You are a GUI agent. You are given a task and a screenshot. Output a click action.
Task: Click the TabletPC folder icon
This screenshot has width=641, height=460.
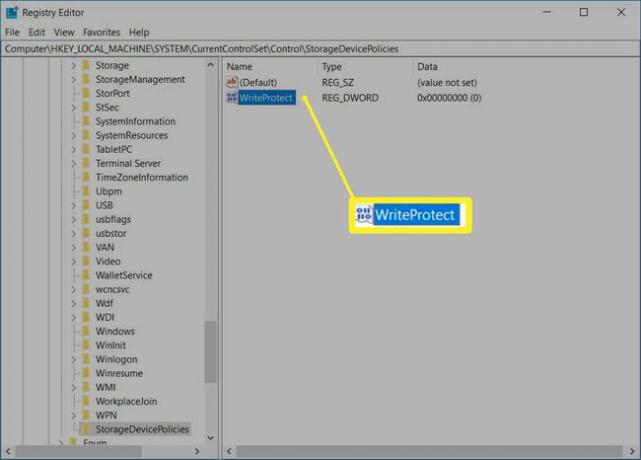coord(86,149)
